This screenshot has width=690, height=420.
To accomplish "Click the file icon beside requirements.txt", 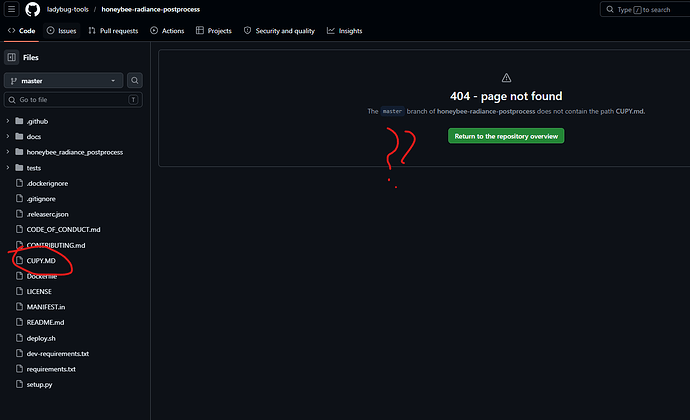I will (x=19, y=368).
